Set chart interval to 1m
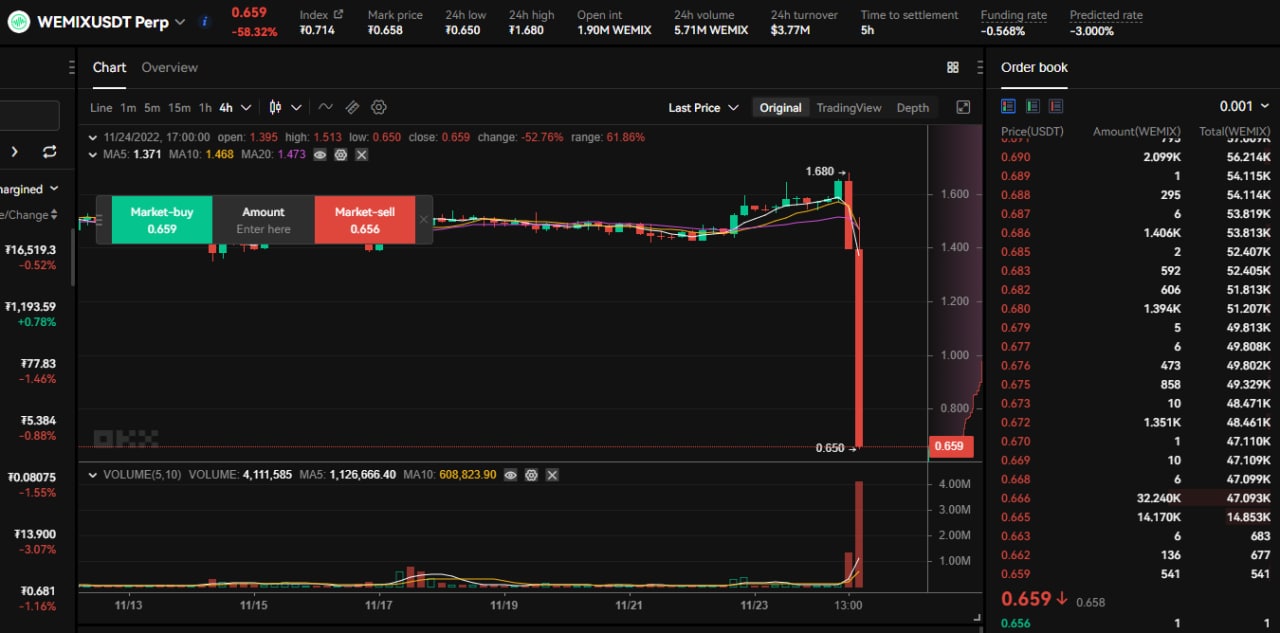Viewport: 1280px width, 633px height. coord(128,108)
